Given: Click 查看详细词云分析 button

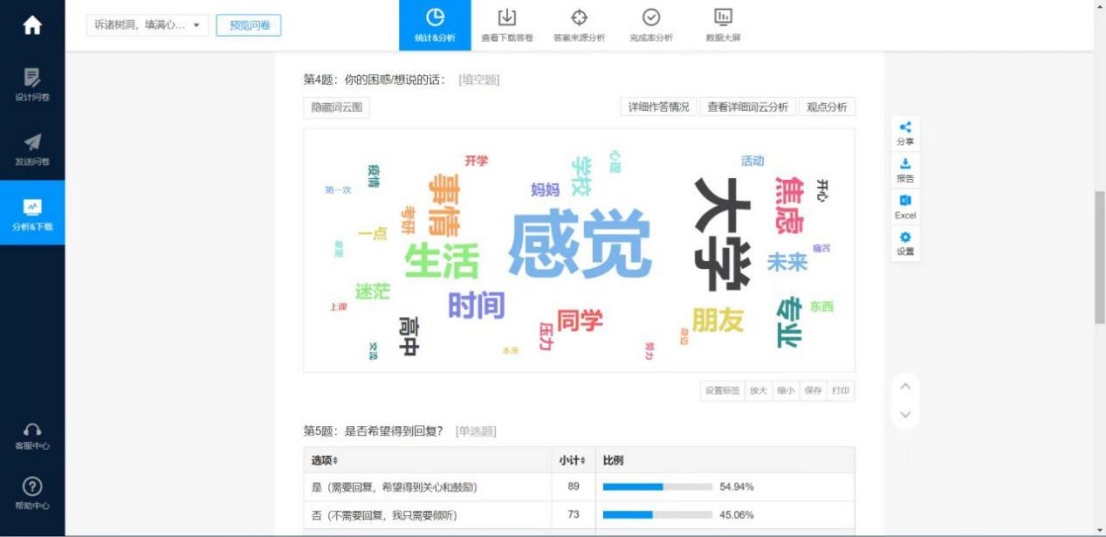Looking at the screenshot, I should (x=747, y=107).
